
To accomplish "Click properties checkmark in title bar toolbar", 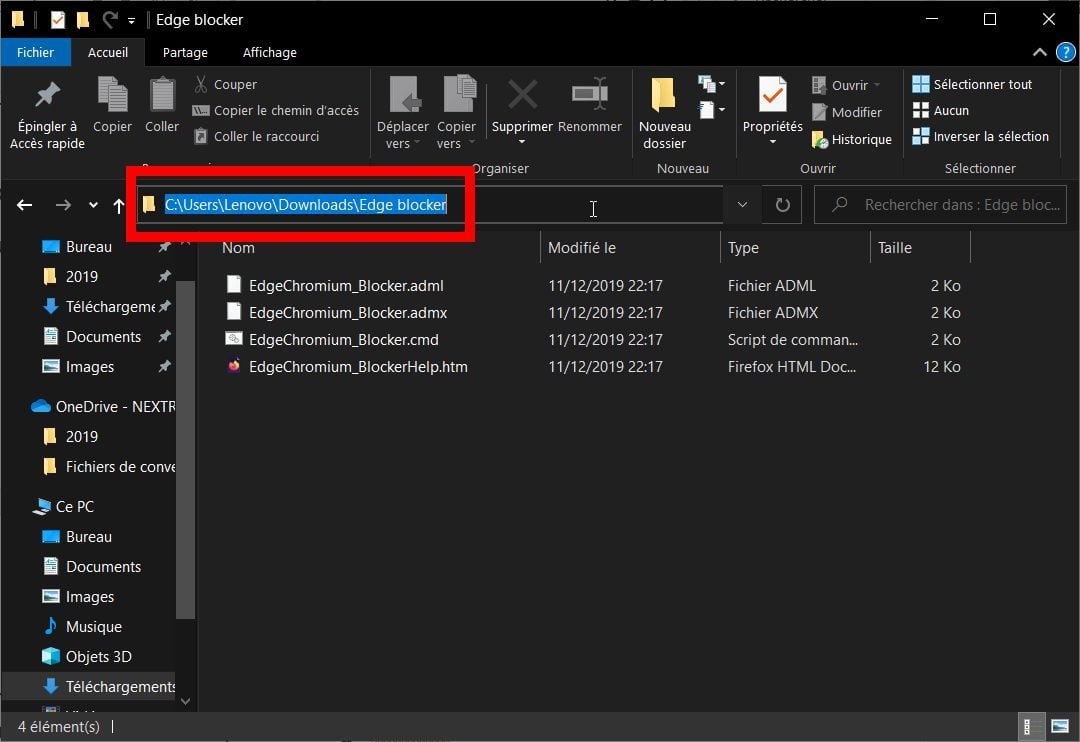I will pyautogui.click(x=58, y=20).
